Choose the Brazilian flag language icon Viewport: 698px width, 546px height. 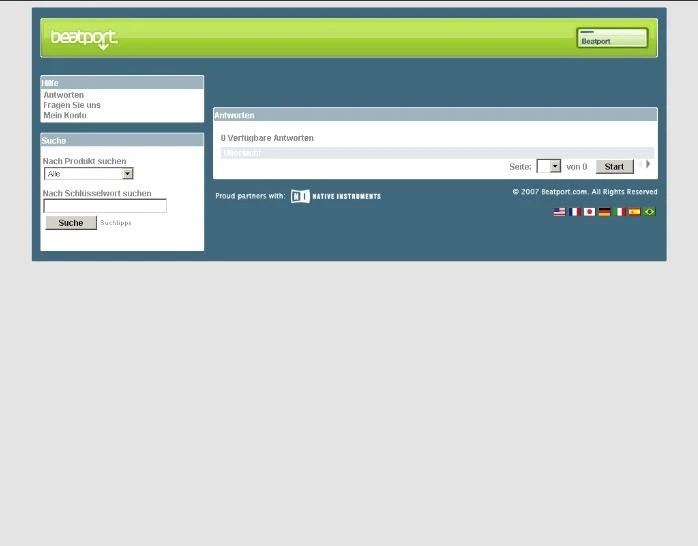[x=649, y=212]
